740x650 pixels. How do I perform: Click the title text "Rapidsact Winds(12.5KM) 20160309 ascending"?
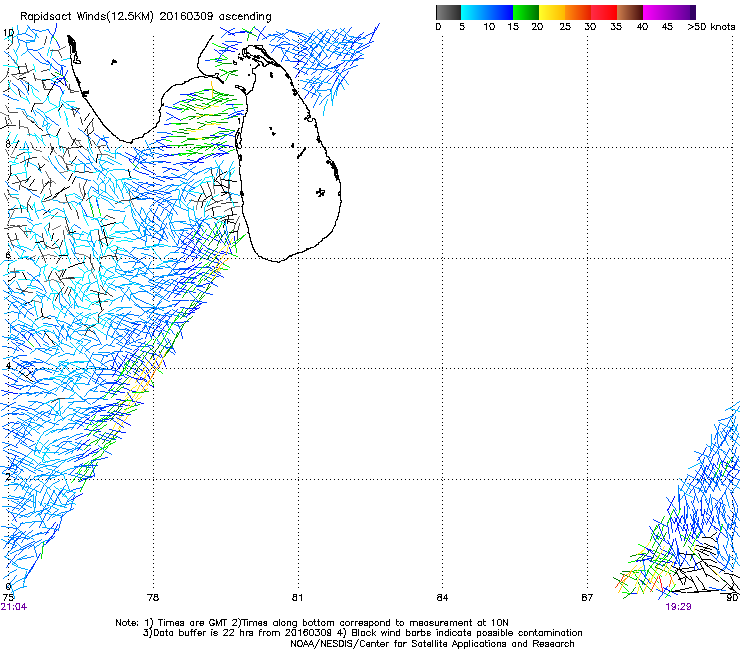146,17
